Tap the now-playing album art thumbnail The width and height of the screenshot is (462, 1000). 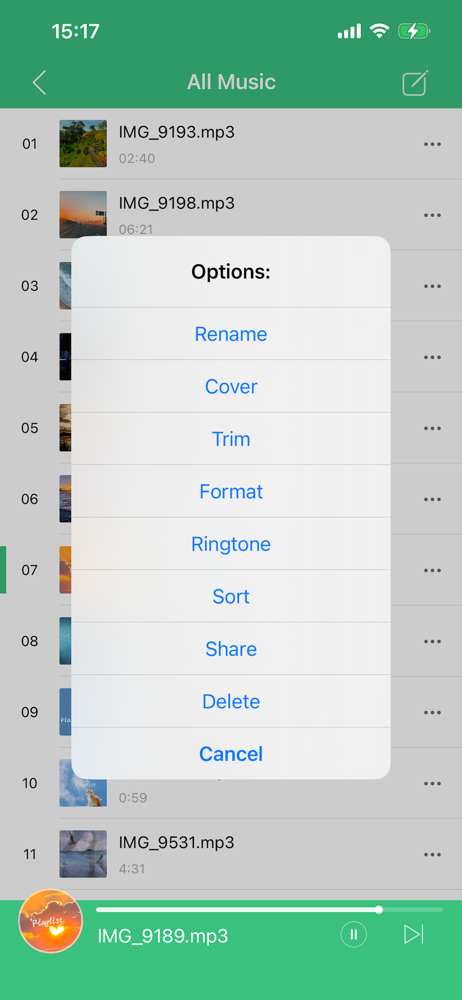pyautogui.click(x=50, y=921)
